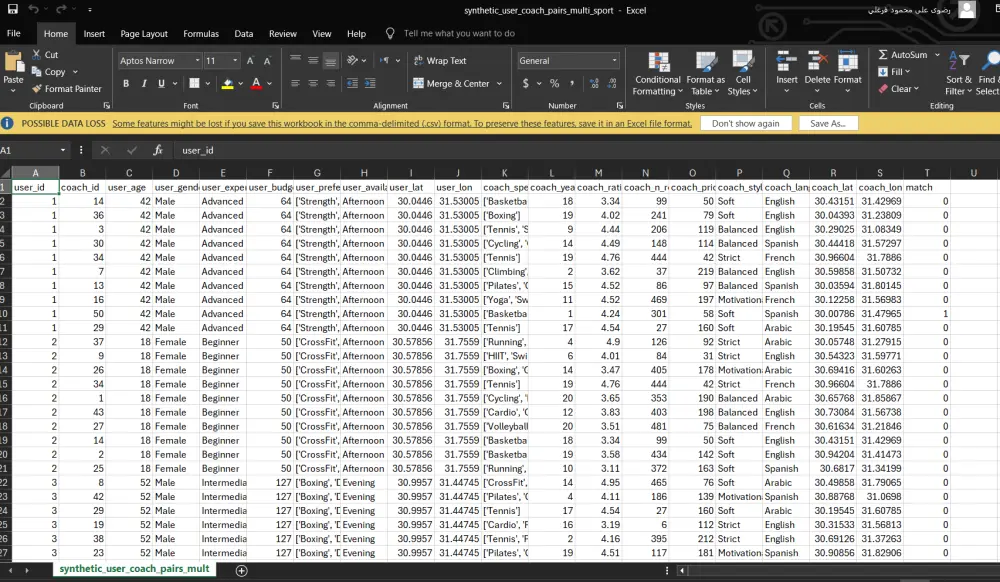Switch to the Formulas tab

click(x=201, y=34)
